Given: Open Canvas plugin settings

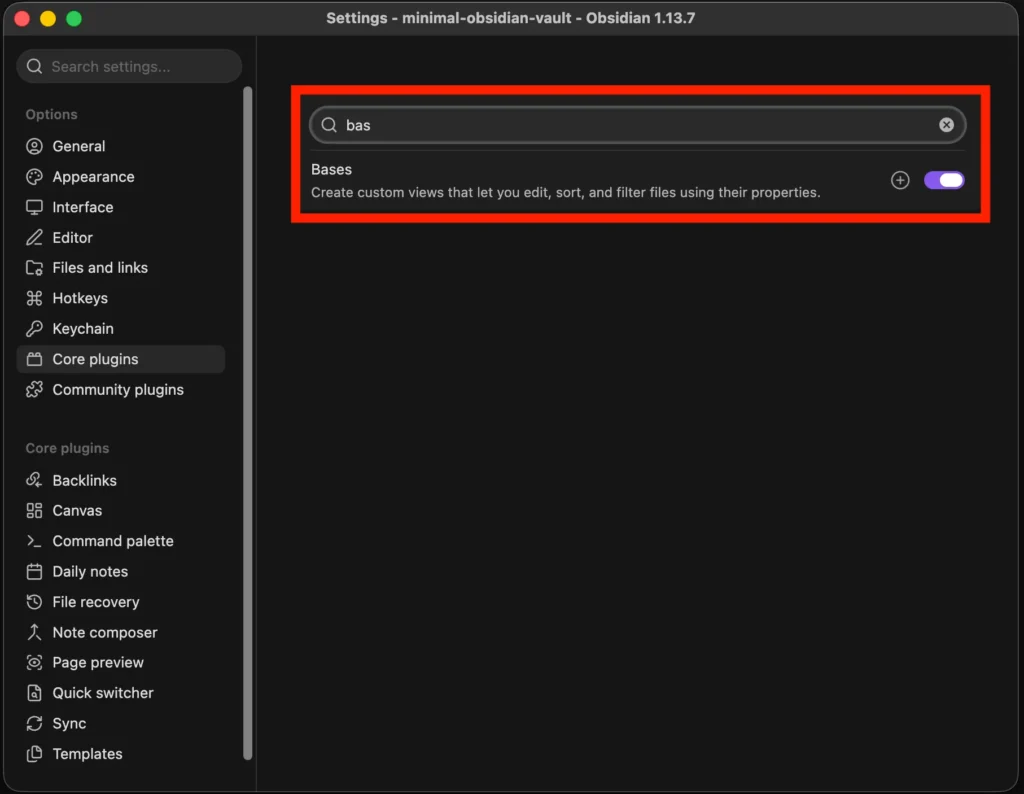Looking at the screenshot, I should coord(121,511).
